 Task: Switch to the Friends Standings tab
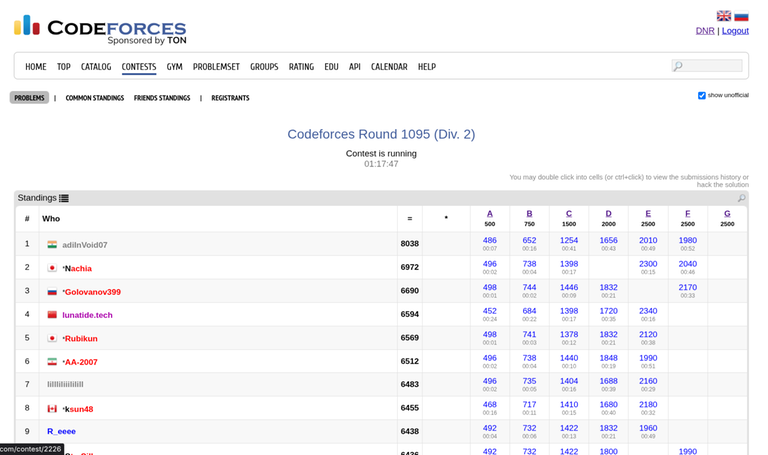(x=162, y=98)
